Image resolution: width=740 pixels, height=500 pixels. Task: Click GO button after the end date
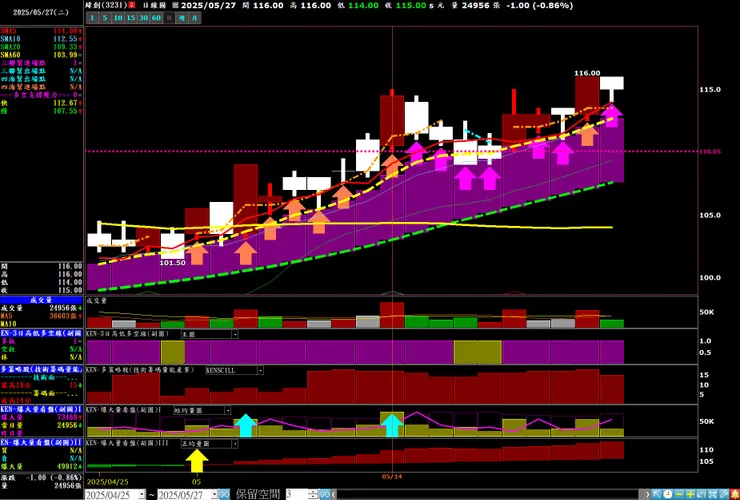(224, 494)
